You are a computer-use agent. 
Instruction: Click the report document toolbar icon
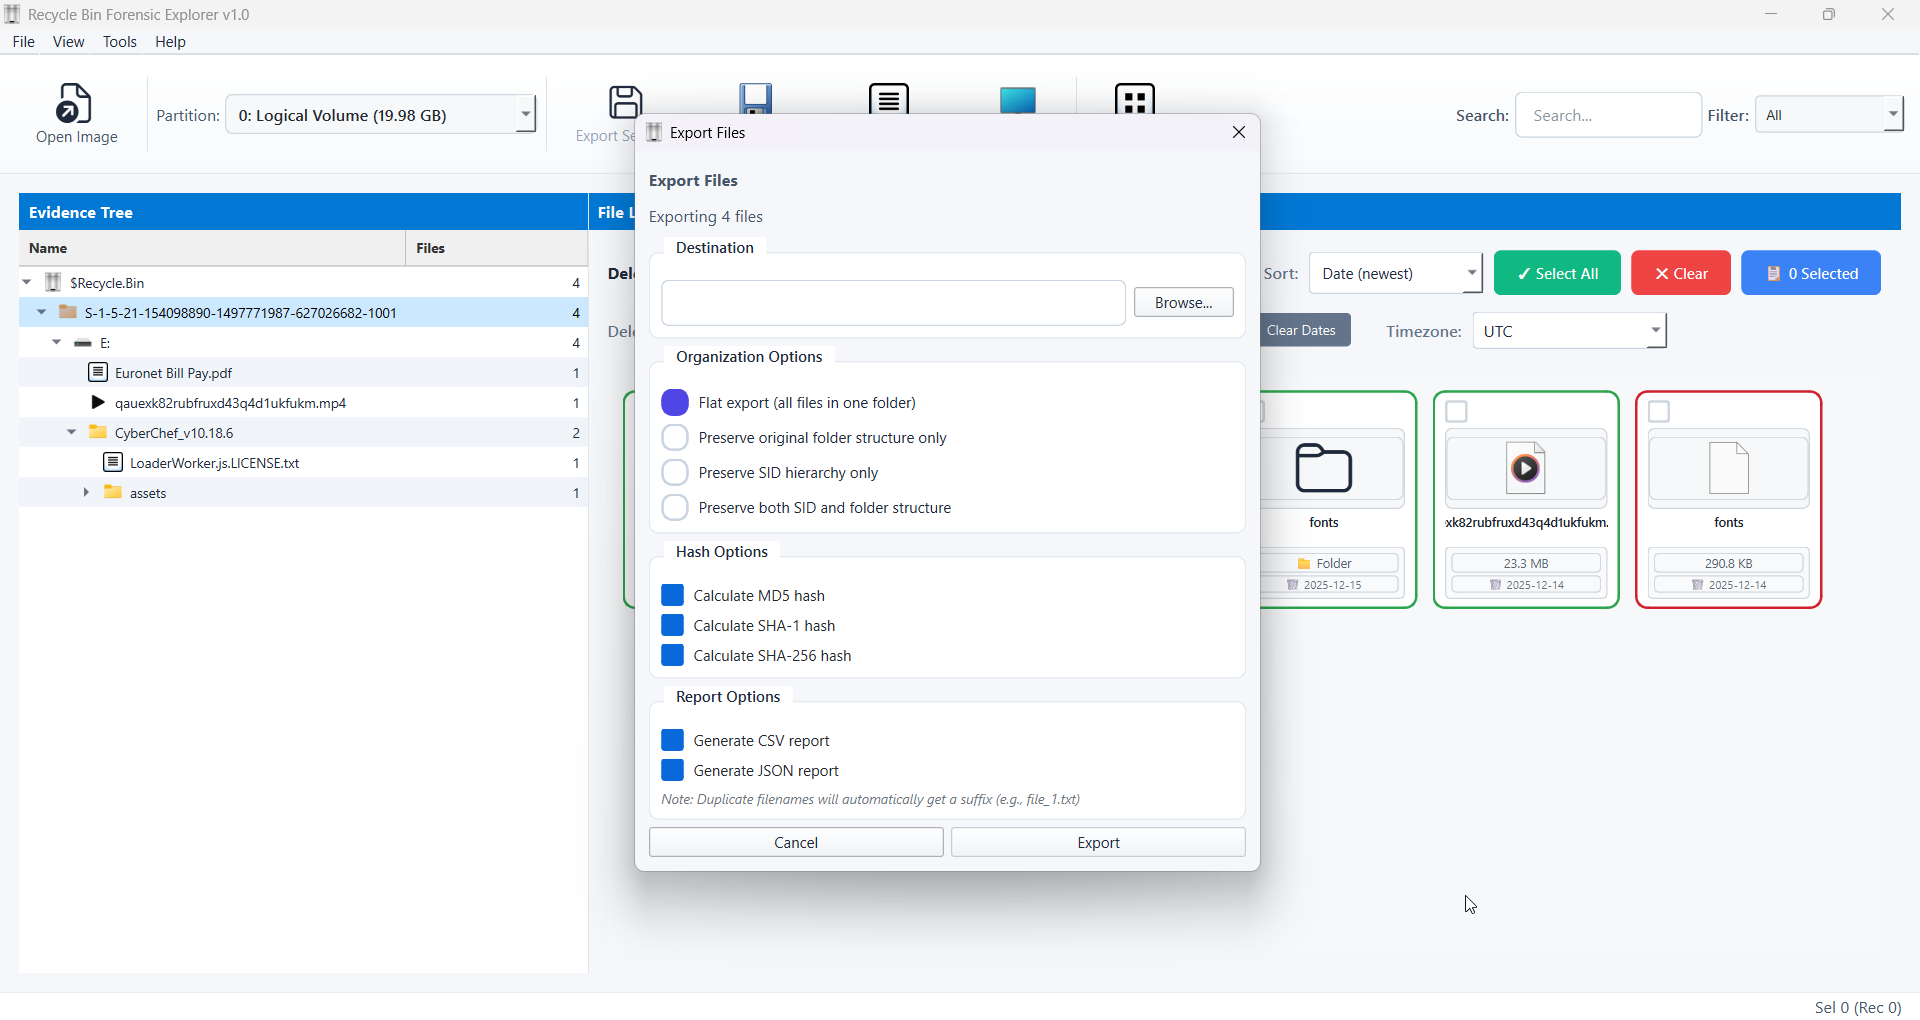(889, 99)
